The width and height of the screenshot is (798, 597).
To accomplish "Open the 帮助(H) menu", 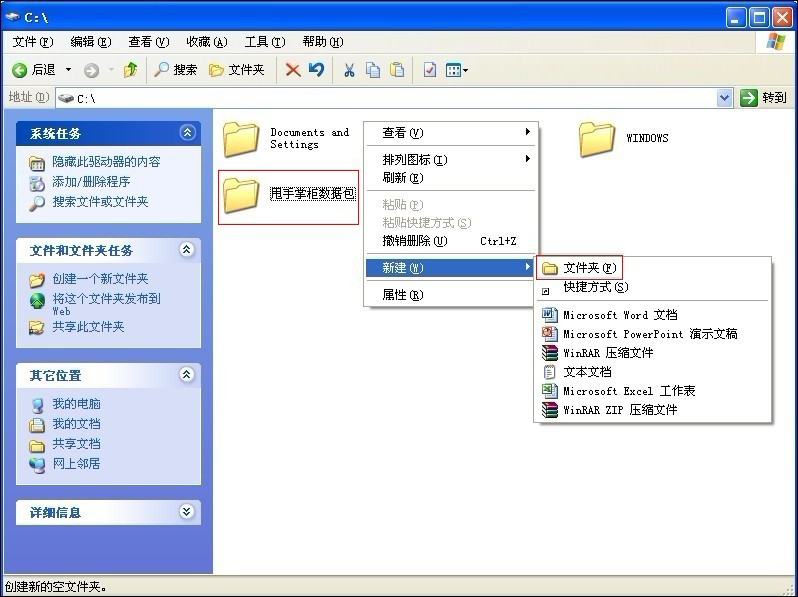I will pos(323,42).
